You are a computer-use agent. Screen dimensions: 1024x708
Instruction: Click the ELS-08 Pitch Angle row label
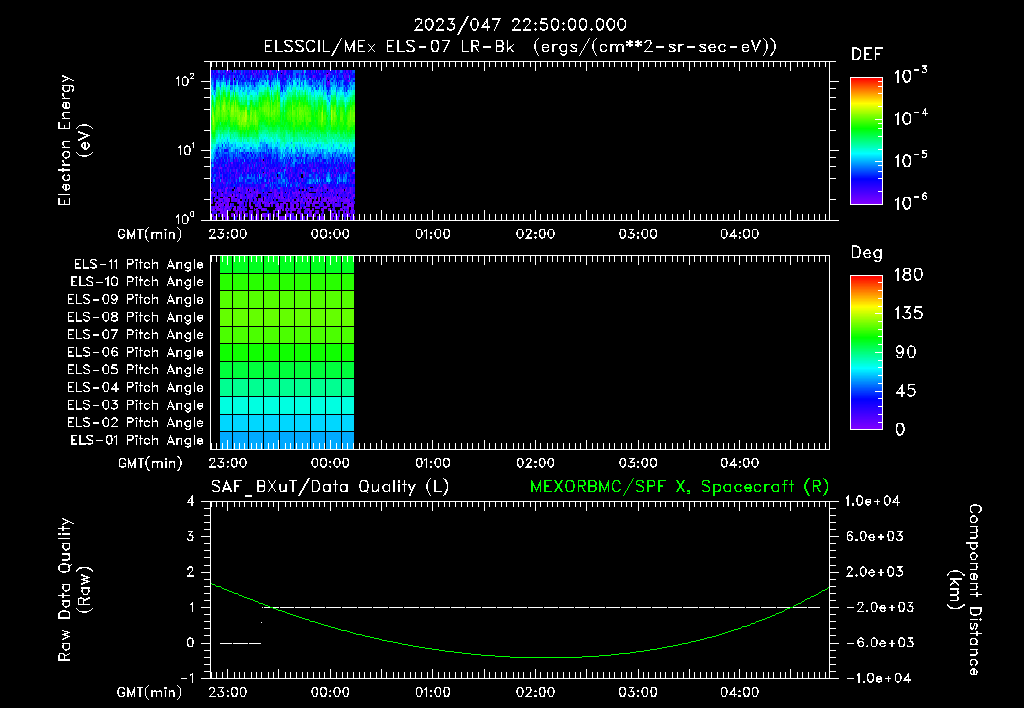(x=136, y=317)
